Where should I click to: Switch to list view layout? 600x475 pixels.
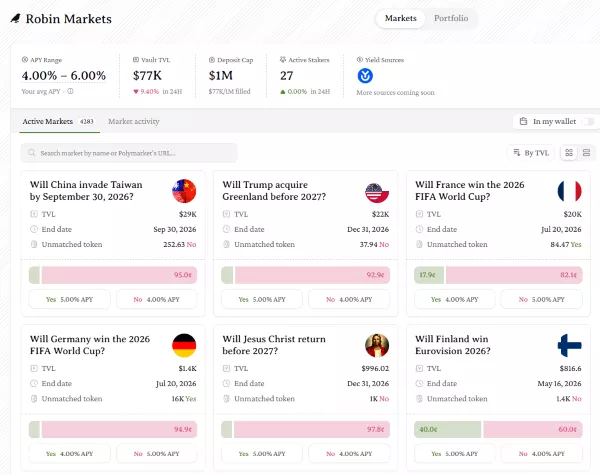[x=586, y=153]
